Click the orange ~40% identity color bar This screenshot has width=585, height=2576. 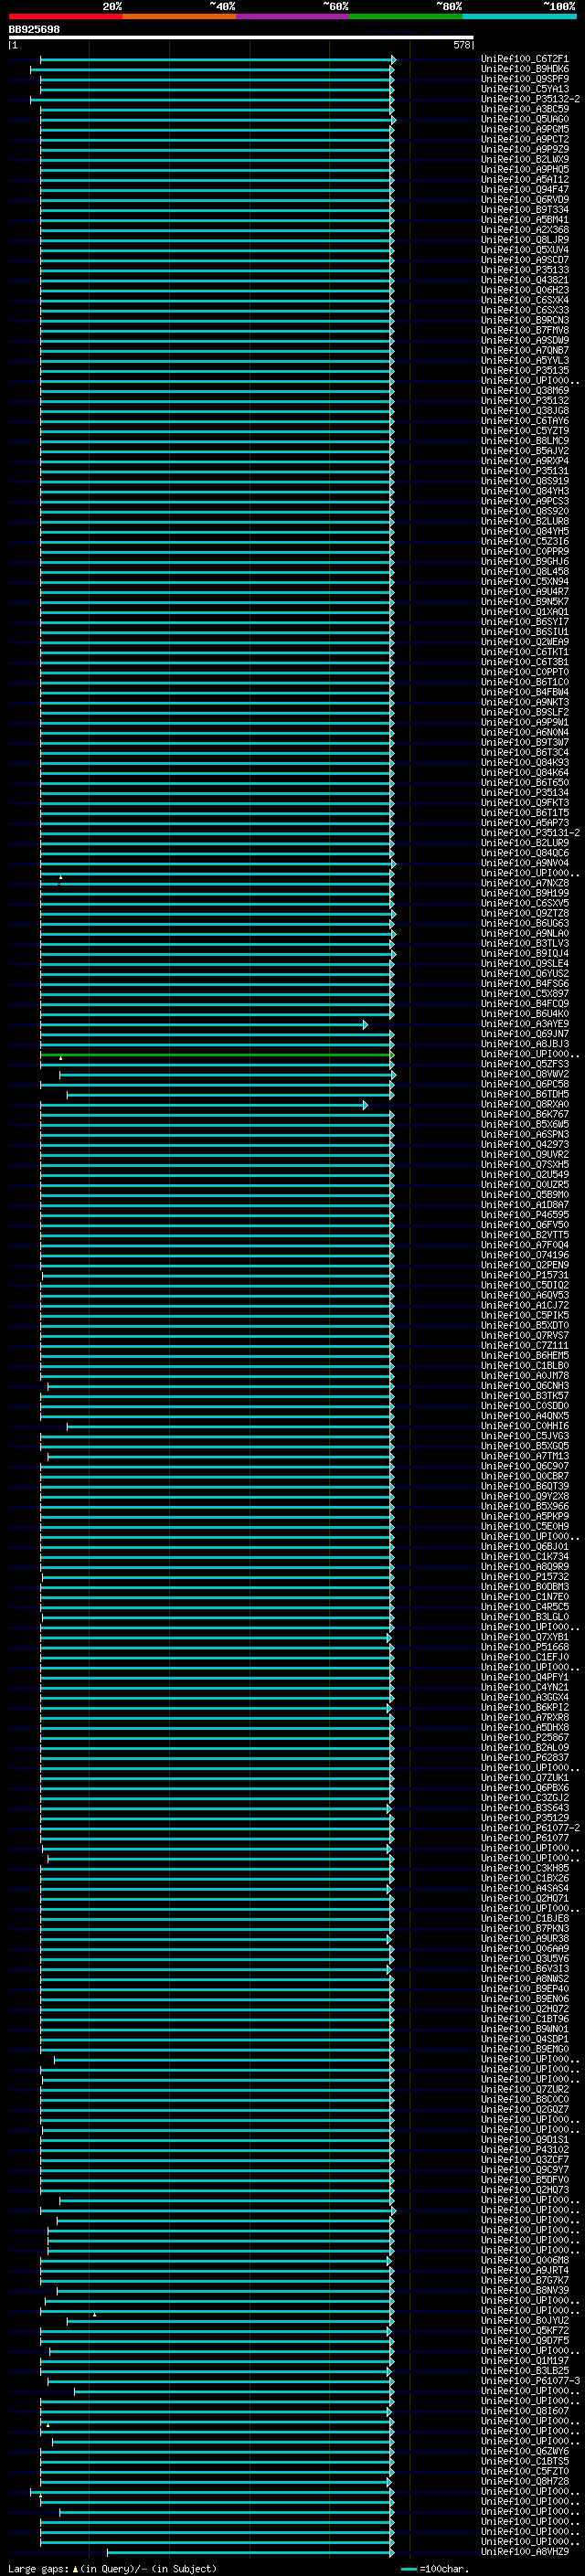point(179,16)
